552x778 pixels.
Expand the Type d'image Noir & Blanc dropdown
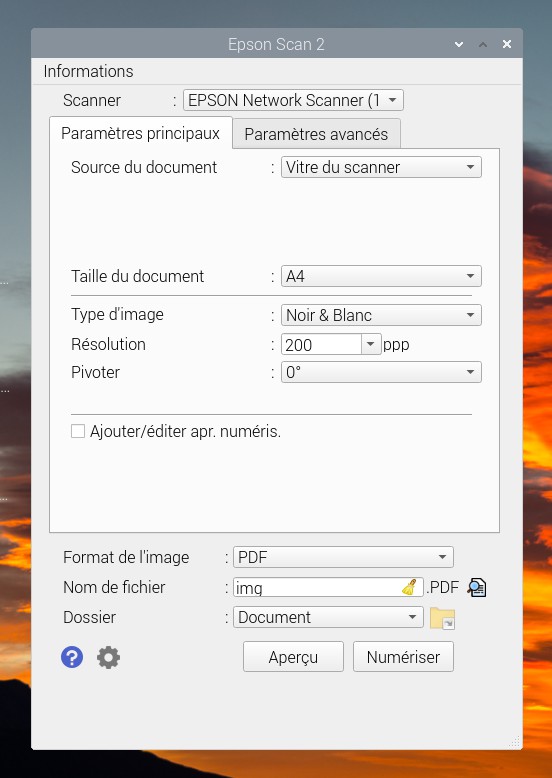(x=381, y=315)
